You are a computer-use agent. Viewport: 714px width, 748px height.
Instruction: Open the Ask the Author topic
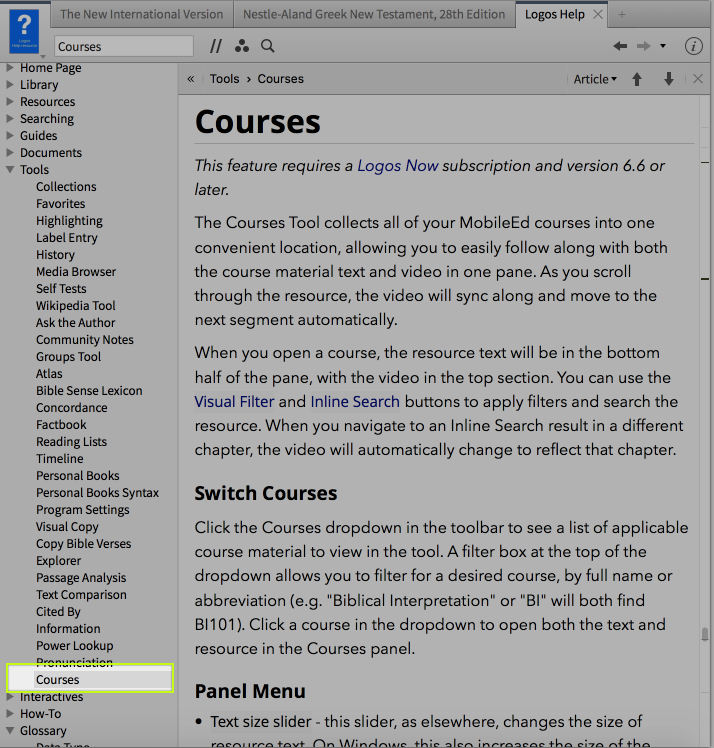pos(75,322)
